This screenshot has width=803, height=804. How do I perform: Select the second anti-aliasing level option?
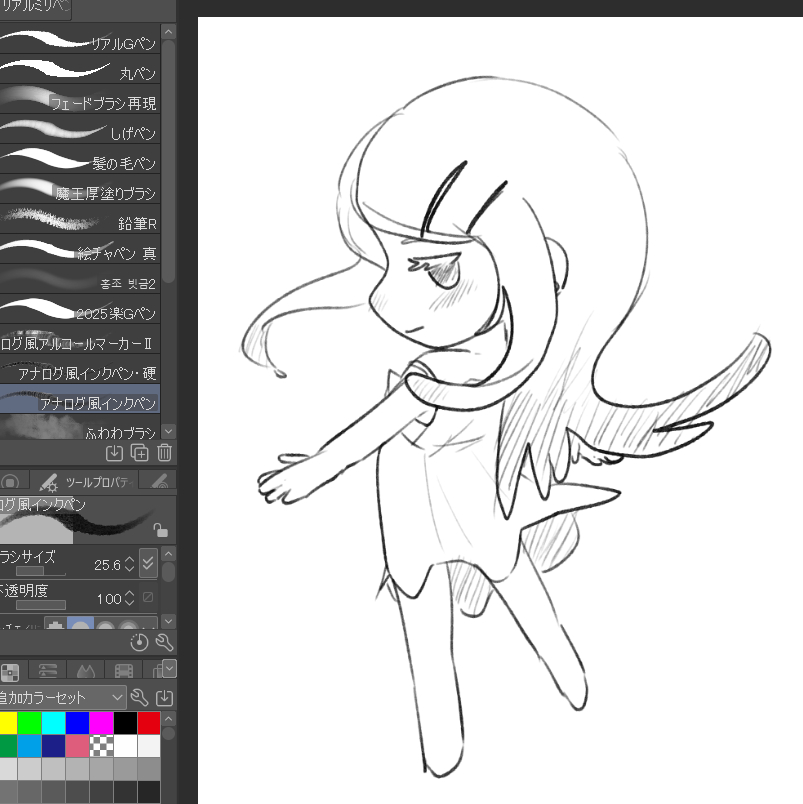(x=80, y=628)
